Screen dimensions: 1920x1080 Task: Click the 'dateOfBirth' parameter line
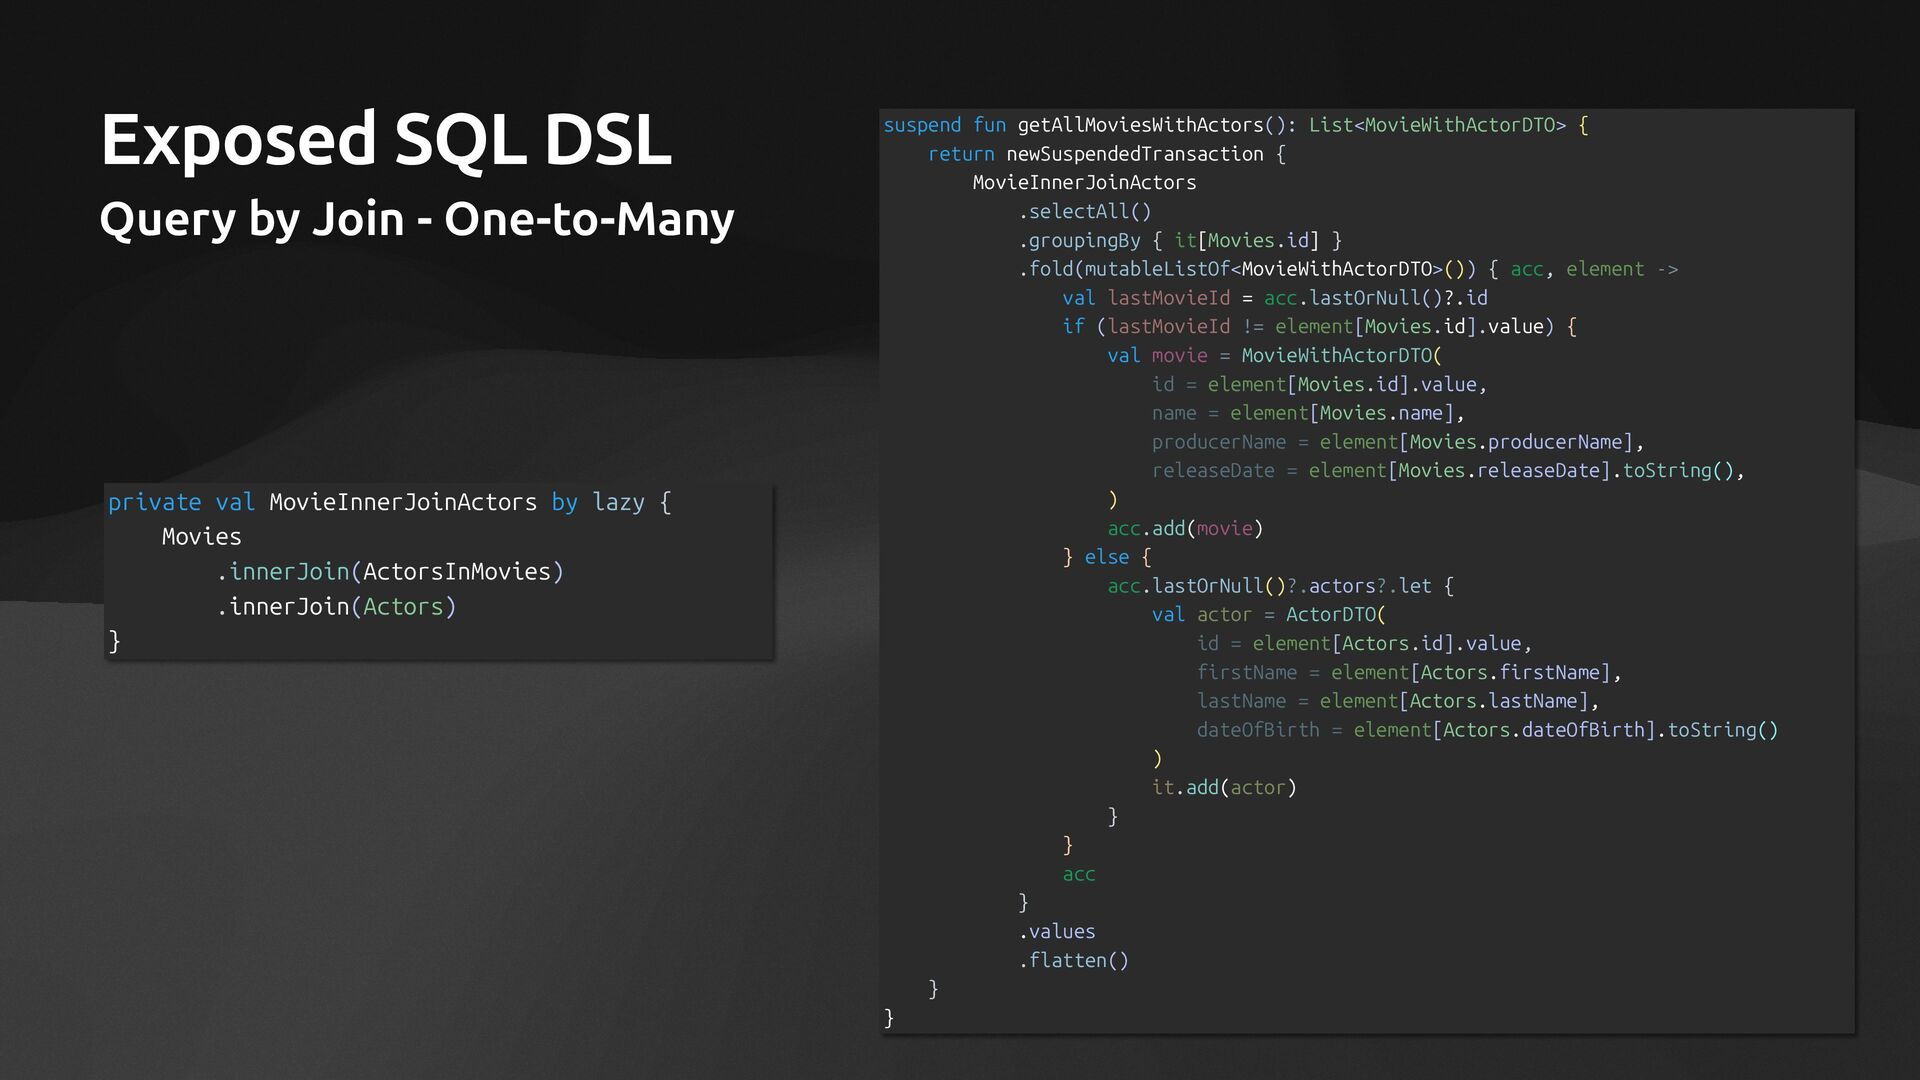click(x=1257, y=730)
